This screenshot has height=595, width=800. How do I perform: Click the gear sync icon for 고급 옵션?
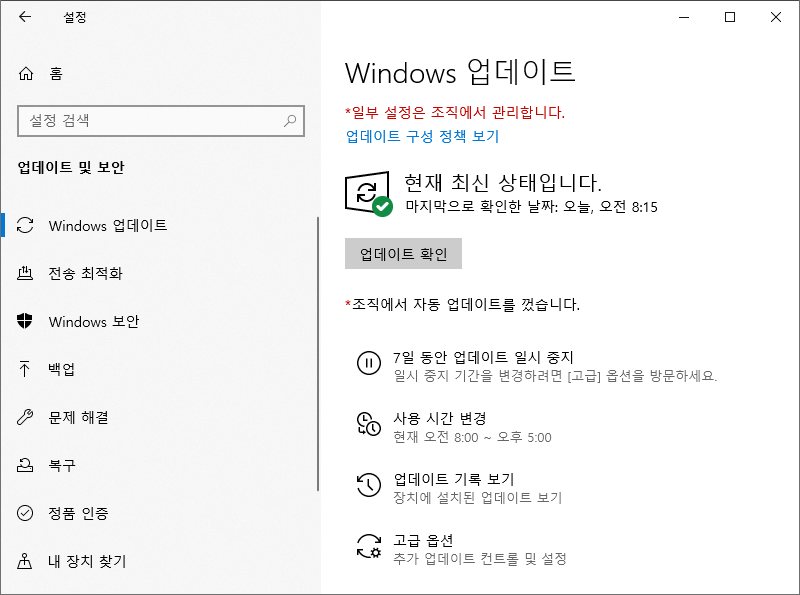click(368, 546)
